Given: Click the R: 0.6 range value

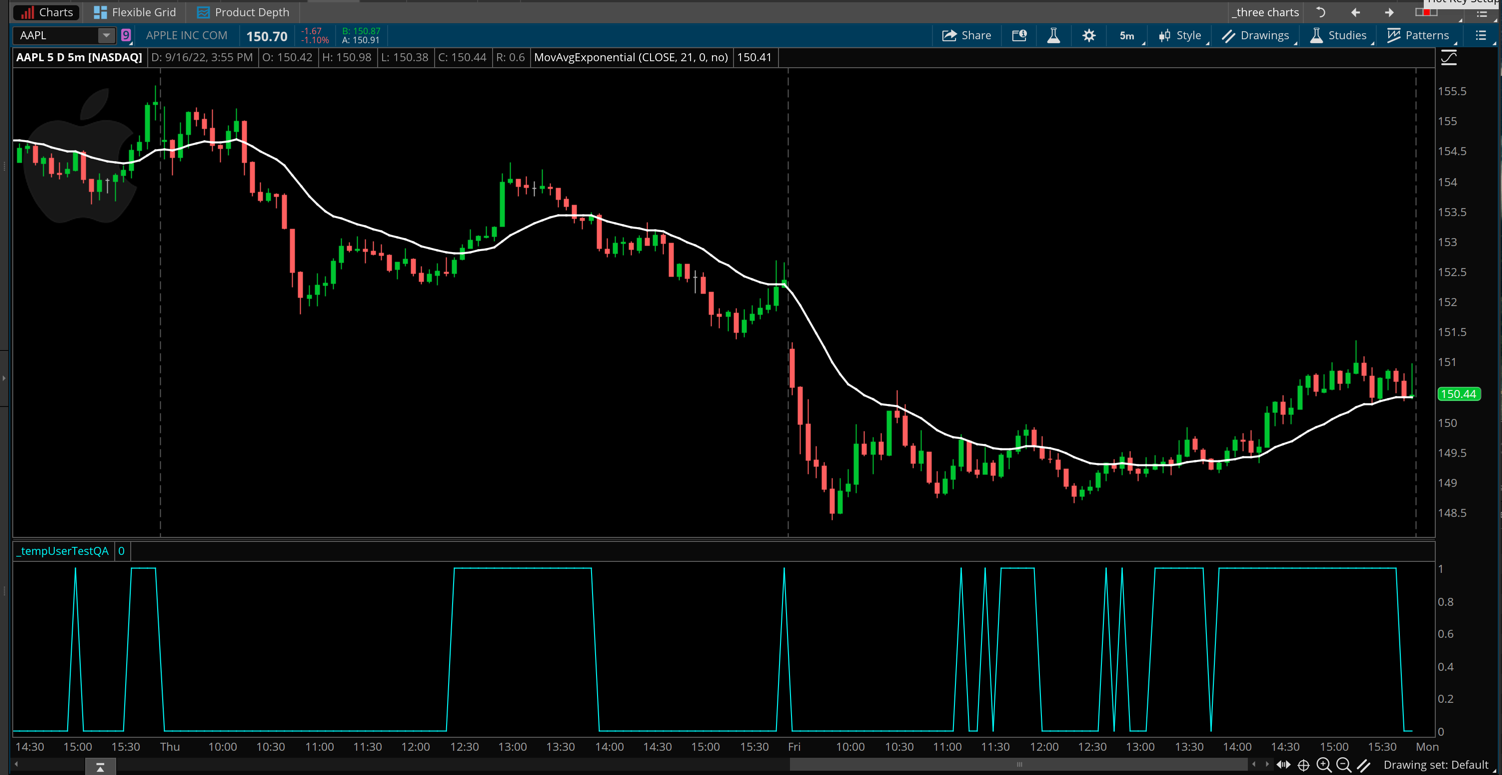Looking at the screenshot, I should click(x=510, y=57).
